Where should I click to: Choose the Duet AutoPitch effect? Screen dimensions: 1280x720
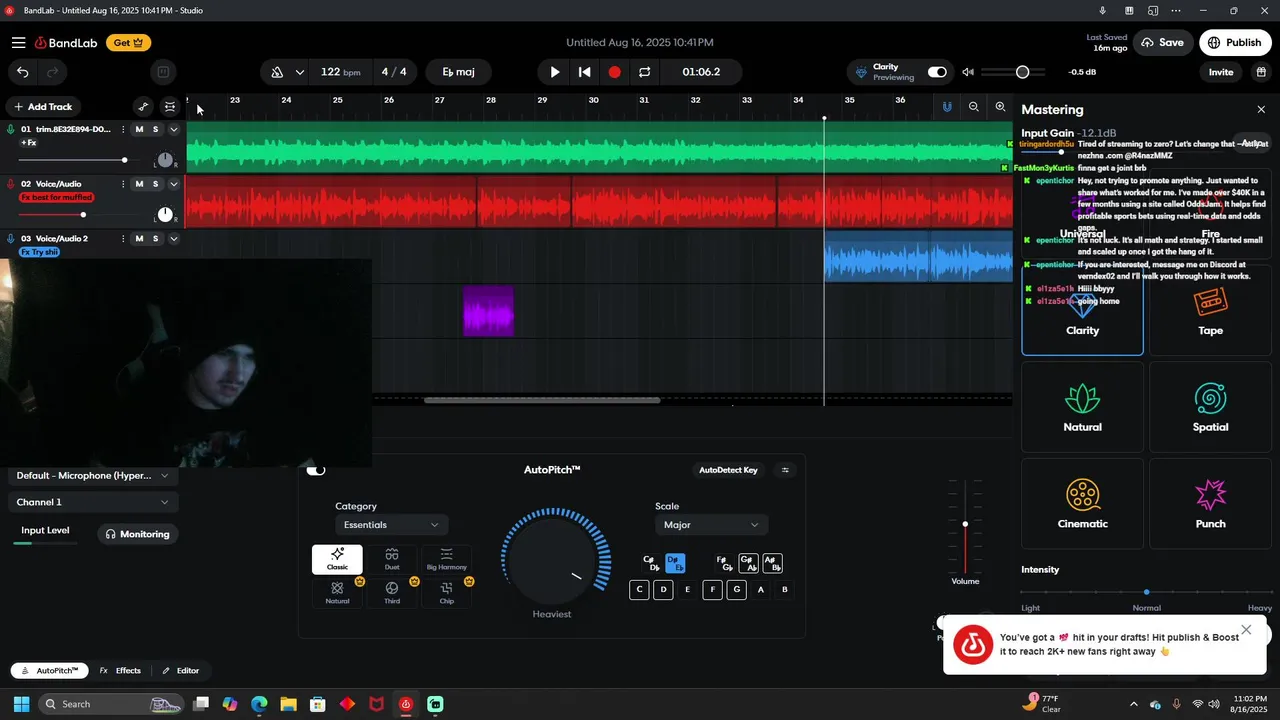[x=392, y=559]
